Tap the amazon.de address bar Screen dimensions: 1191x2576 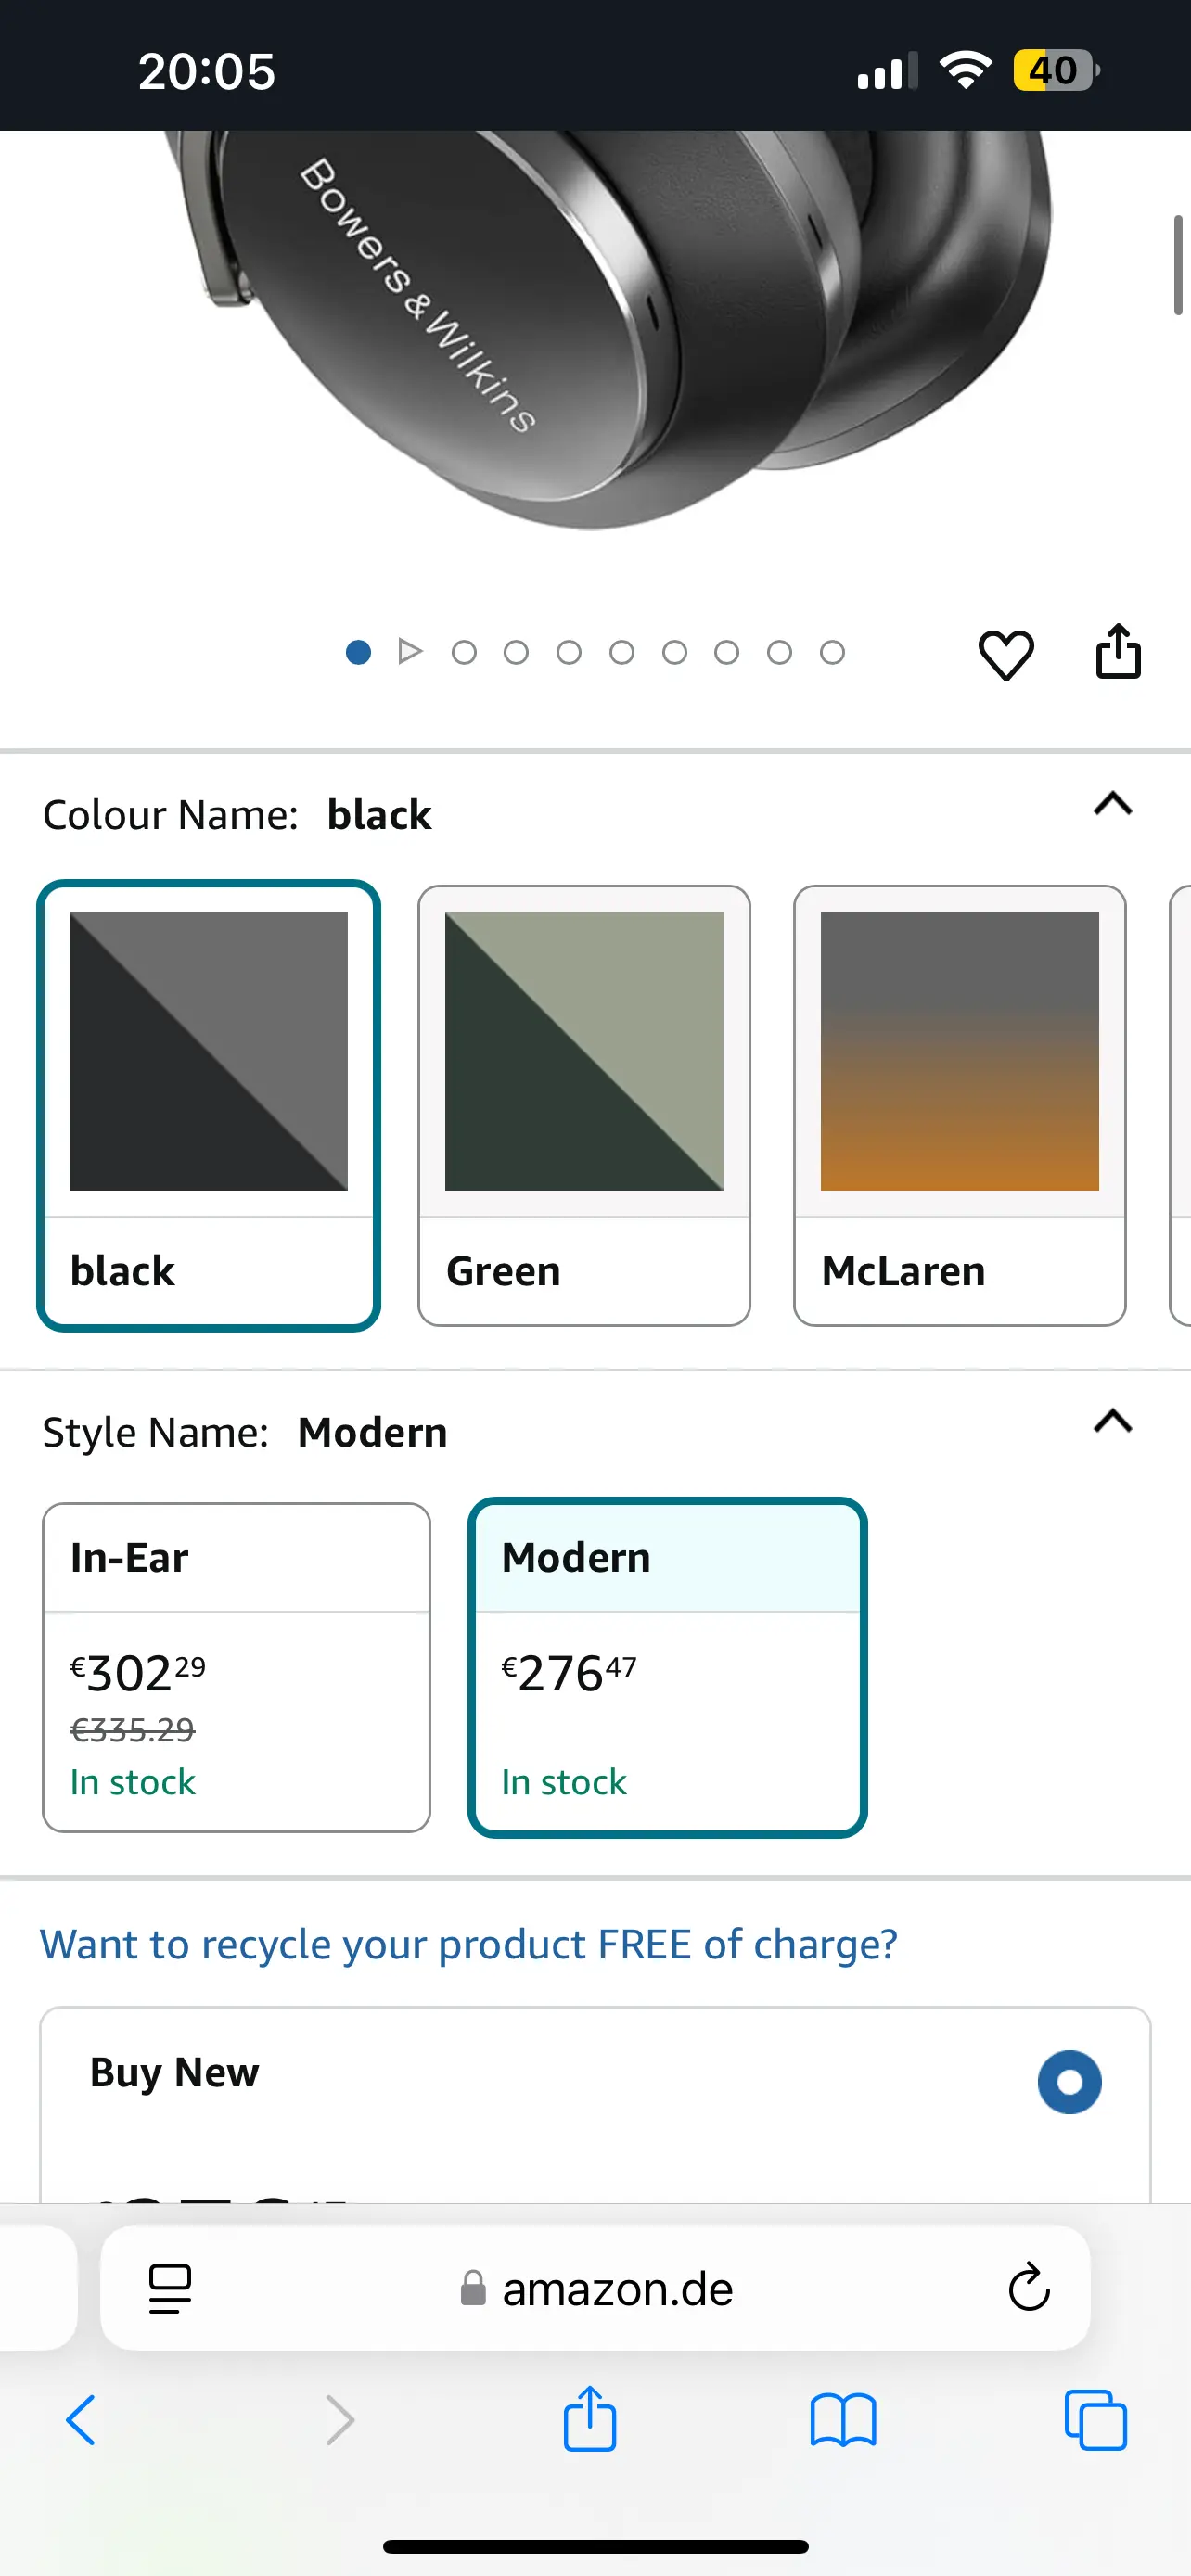pyautogui.click(x=595, y=2288)
